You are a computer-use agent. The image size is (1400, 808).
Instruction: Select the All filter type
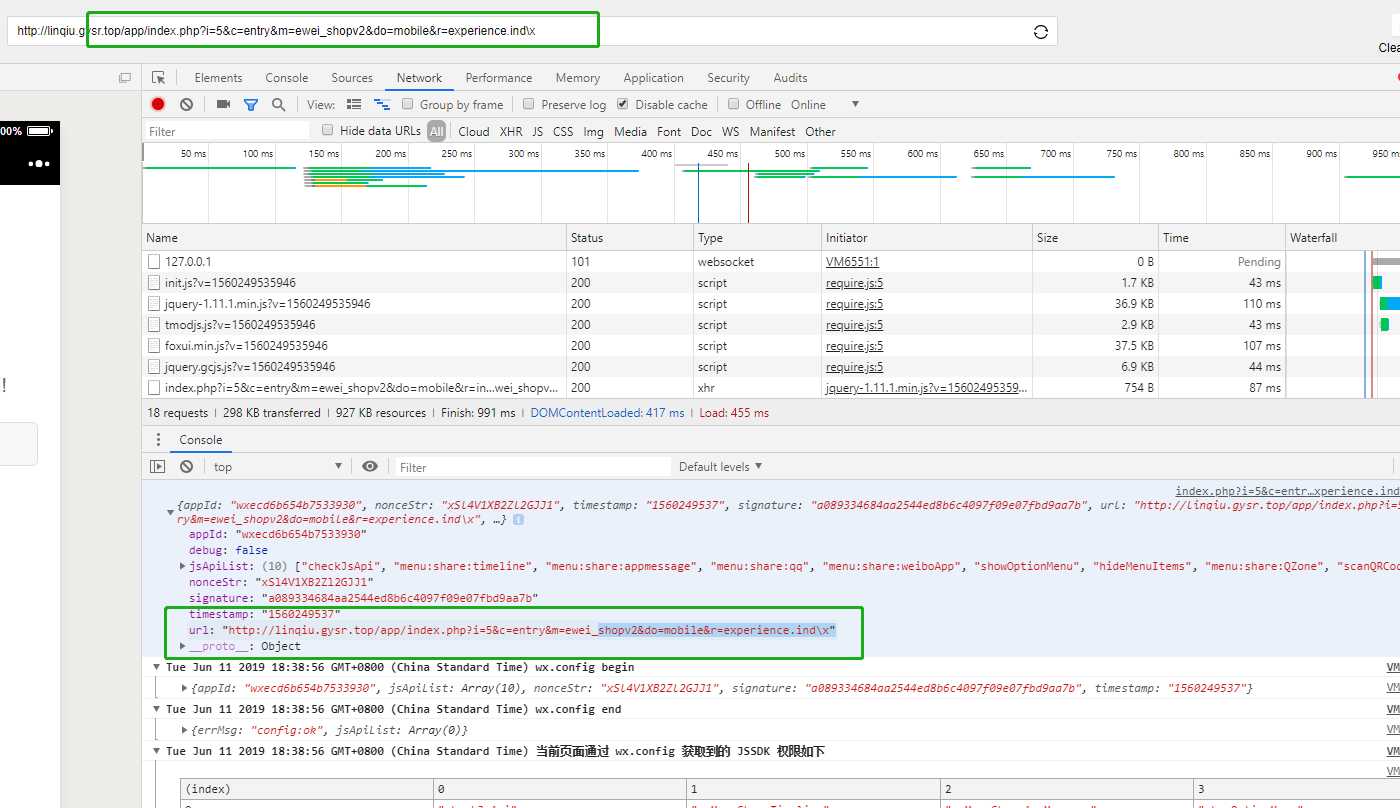click(x=436, y=131)
